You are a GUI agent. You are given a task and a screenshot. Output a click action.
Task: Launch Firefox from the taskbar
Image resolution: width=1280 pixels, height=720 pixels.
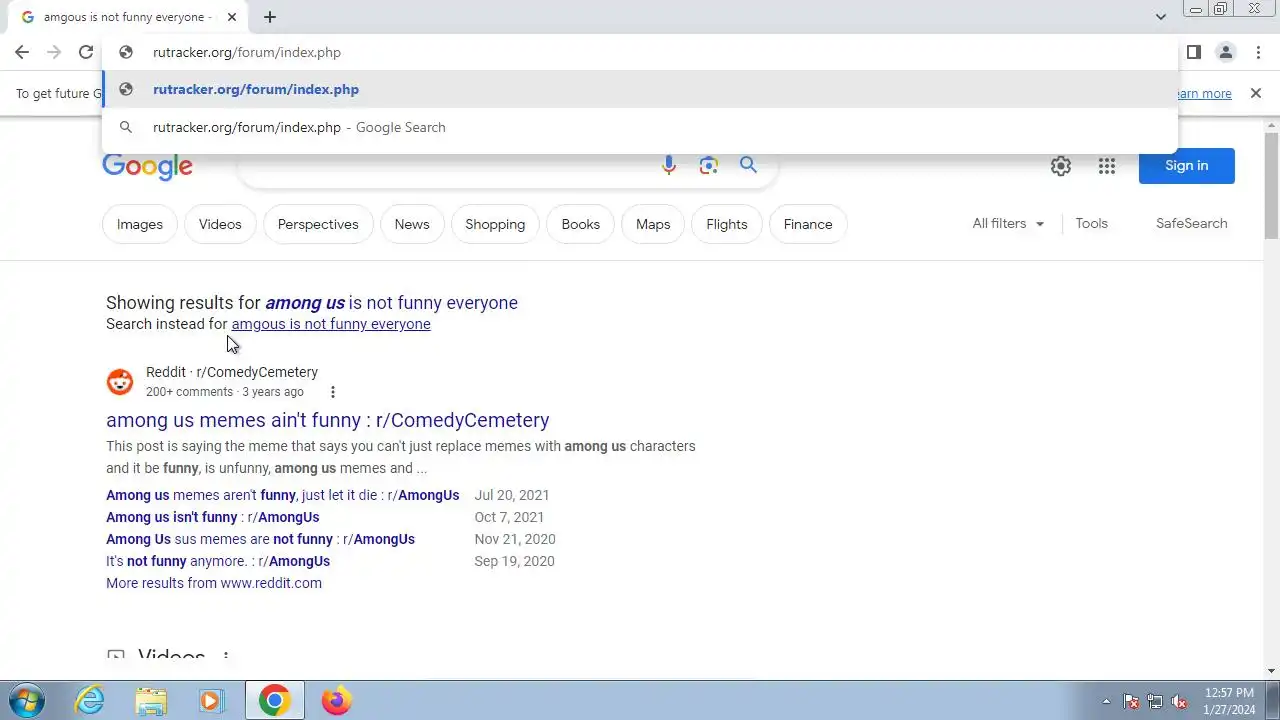(x=336, y=700)
